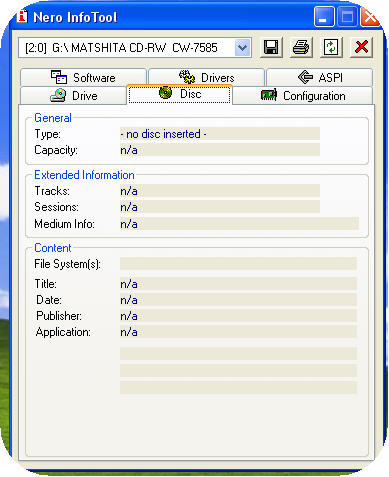The height and width of the screenshot is (477, 389).
Task: Save the info using the floppy disk icon
Action: (271, 47)
